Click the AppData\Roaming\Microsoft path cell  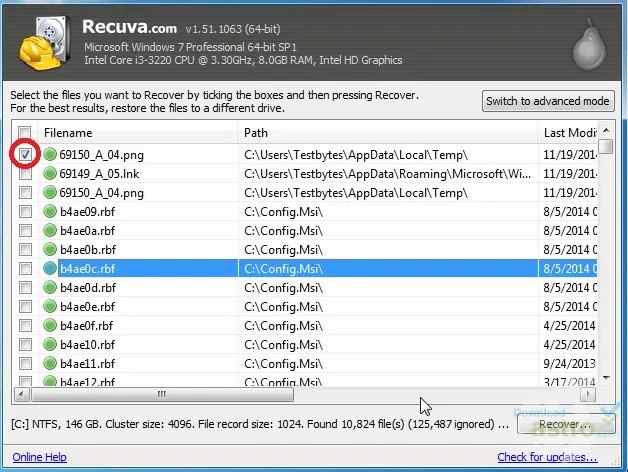point(387,174)
